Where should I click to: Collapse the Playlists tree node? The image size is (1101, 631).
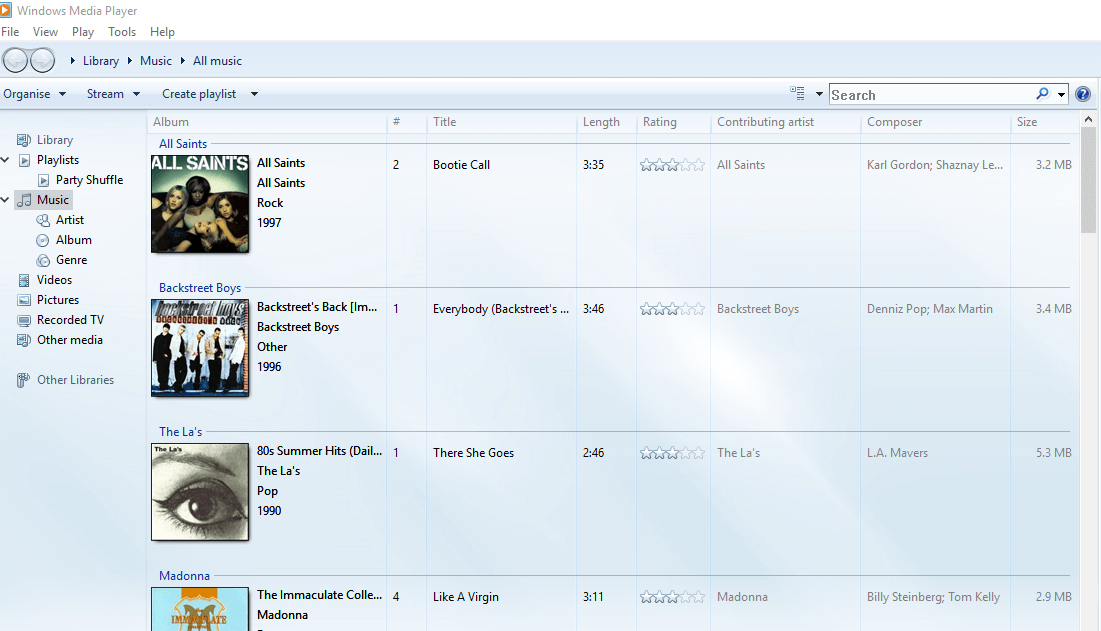pos(6,160)
